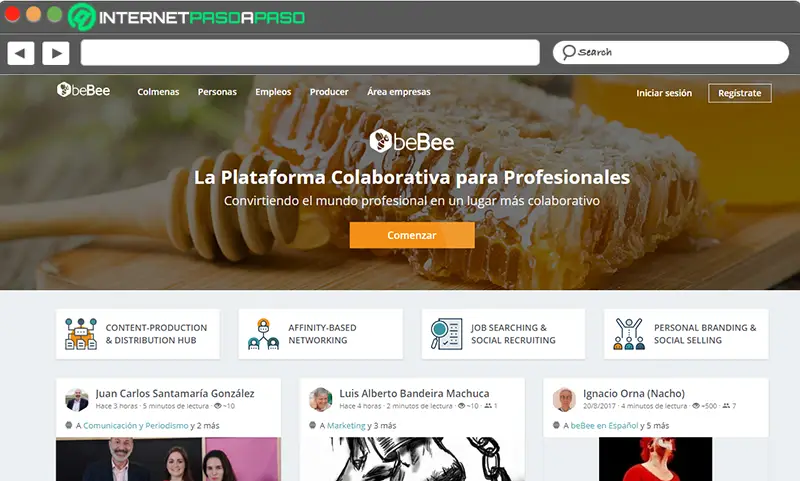The image size is (800, 481).
Task: Select Personal Branding & Social Selling text
Action: point(705,334)
